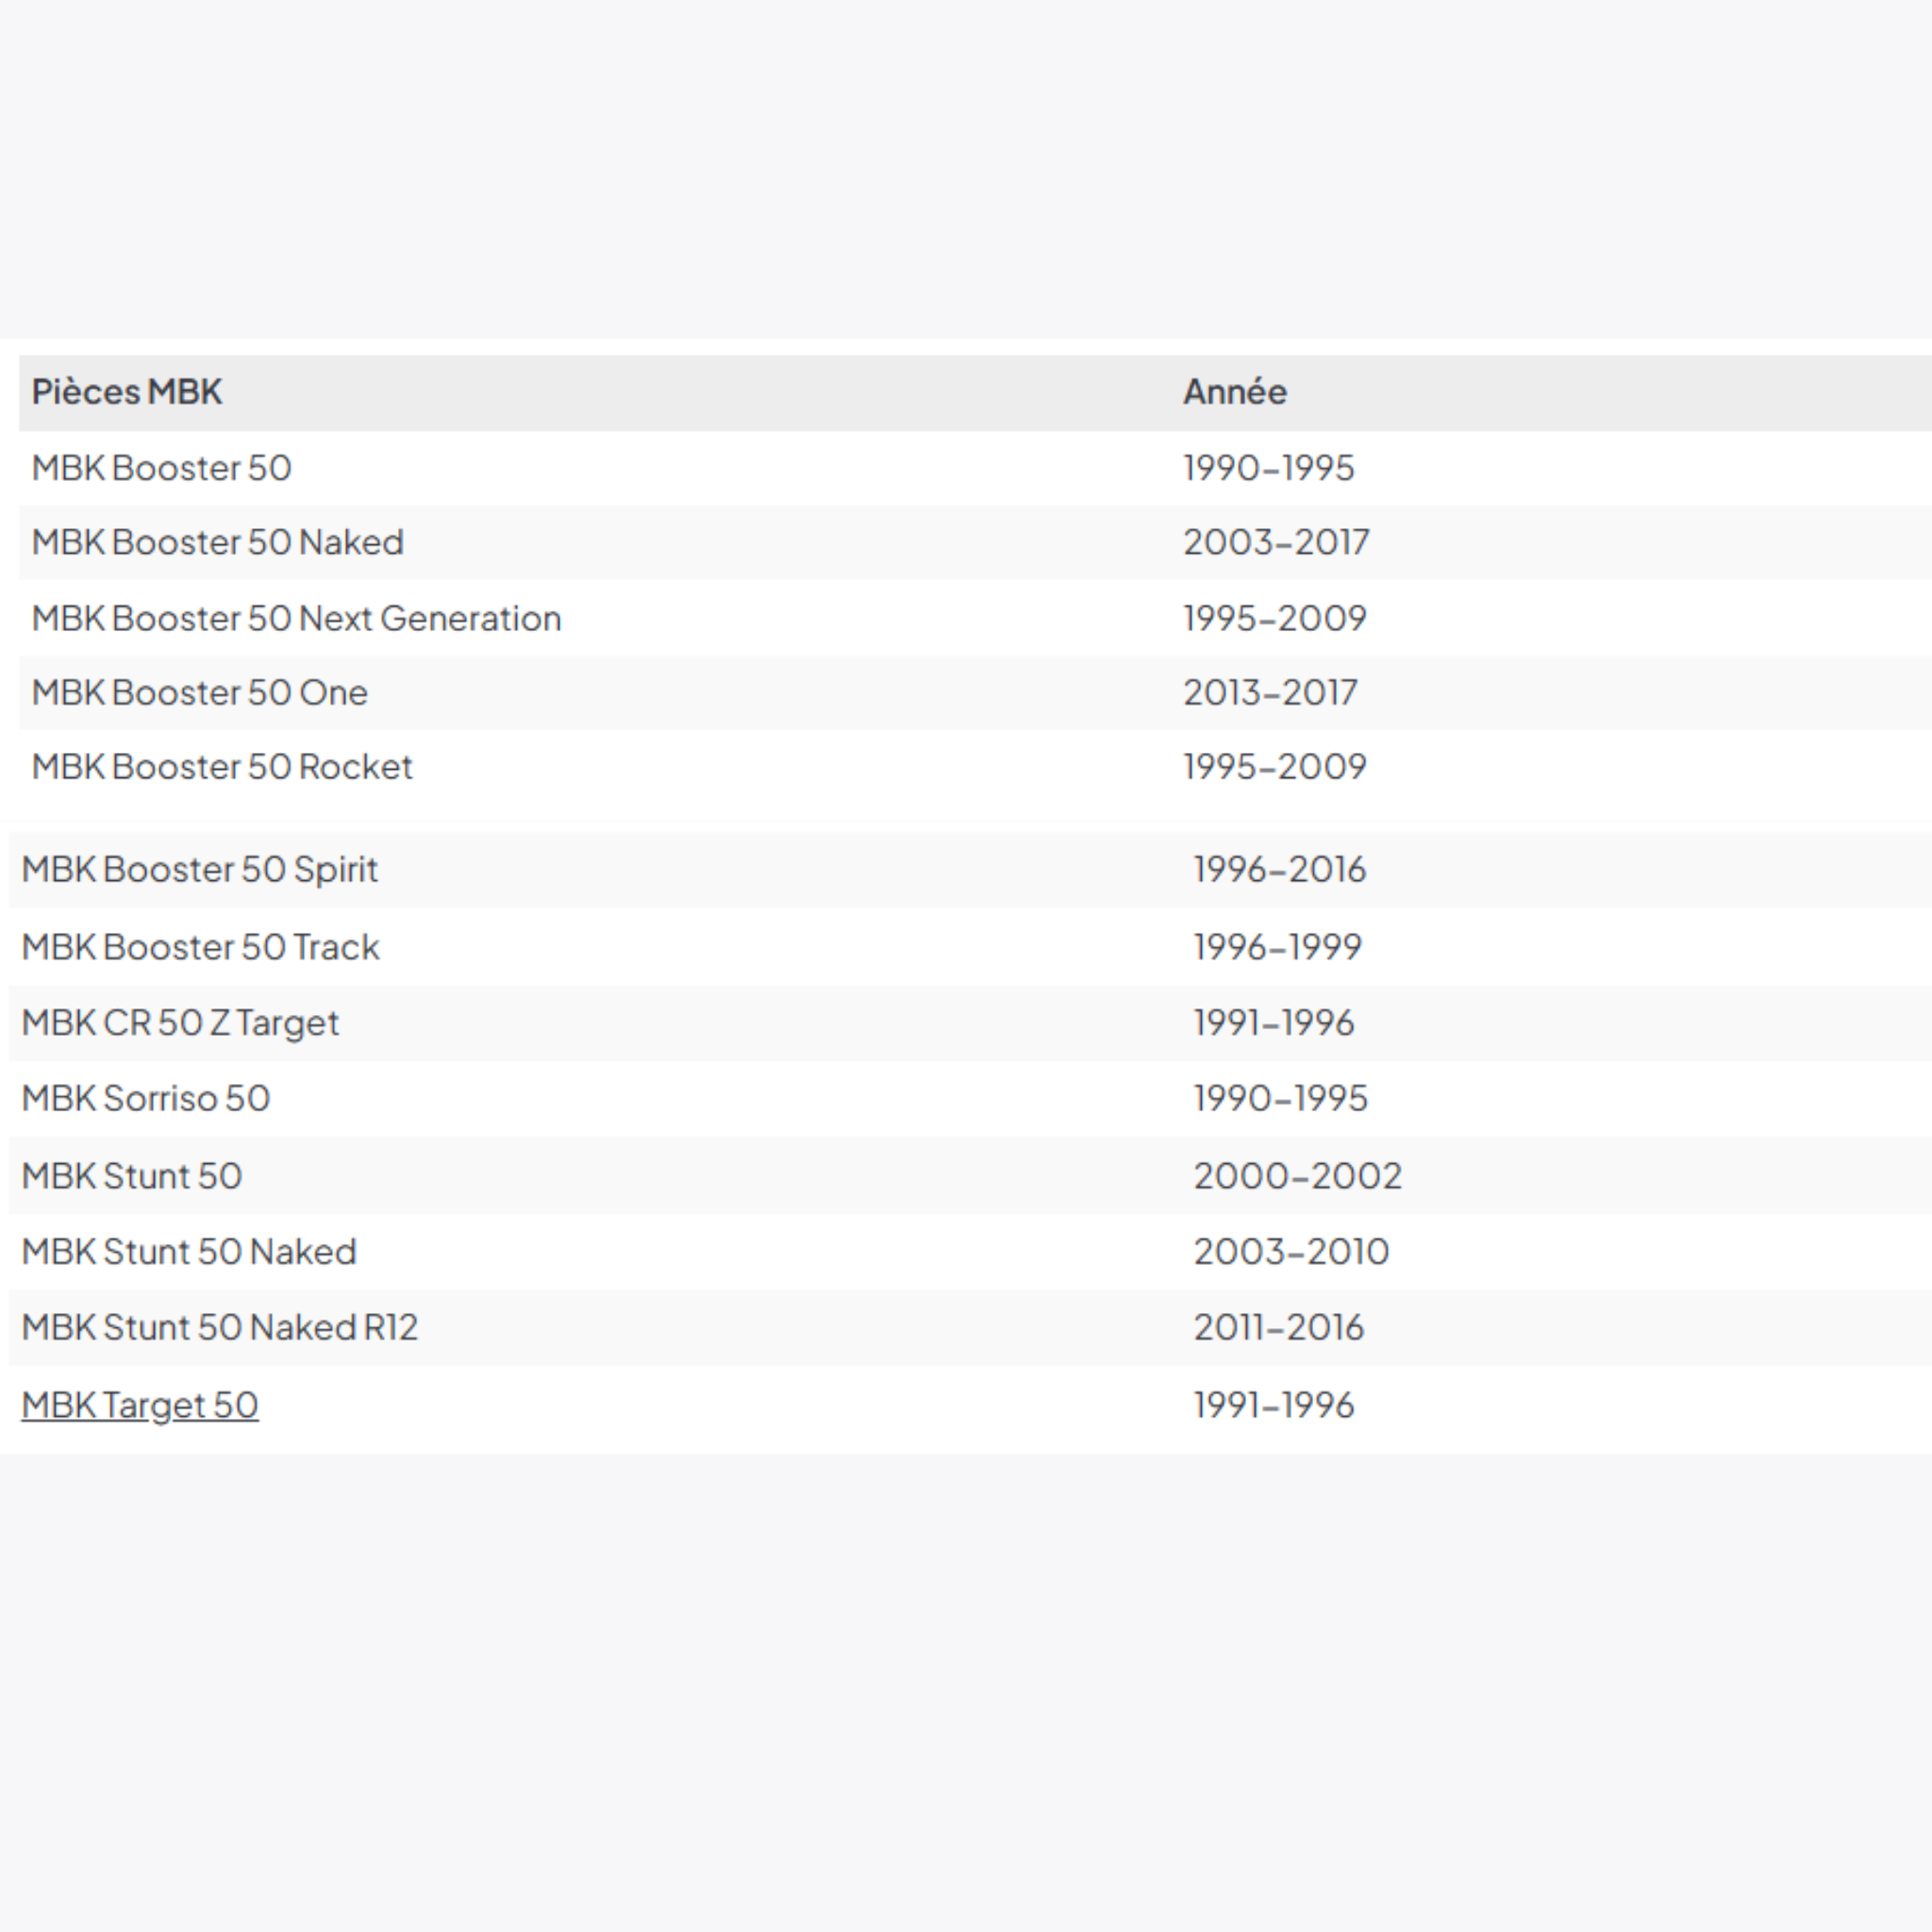This screenshot has width=1932, height=1932.
Task: Click the Pièces MBK column header
Action: pos(127,392)
